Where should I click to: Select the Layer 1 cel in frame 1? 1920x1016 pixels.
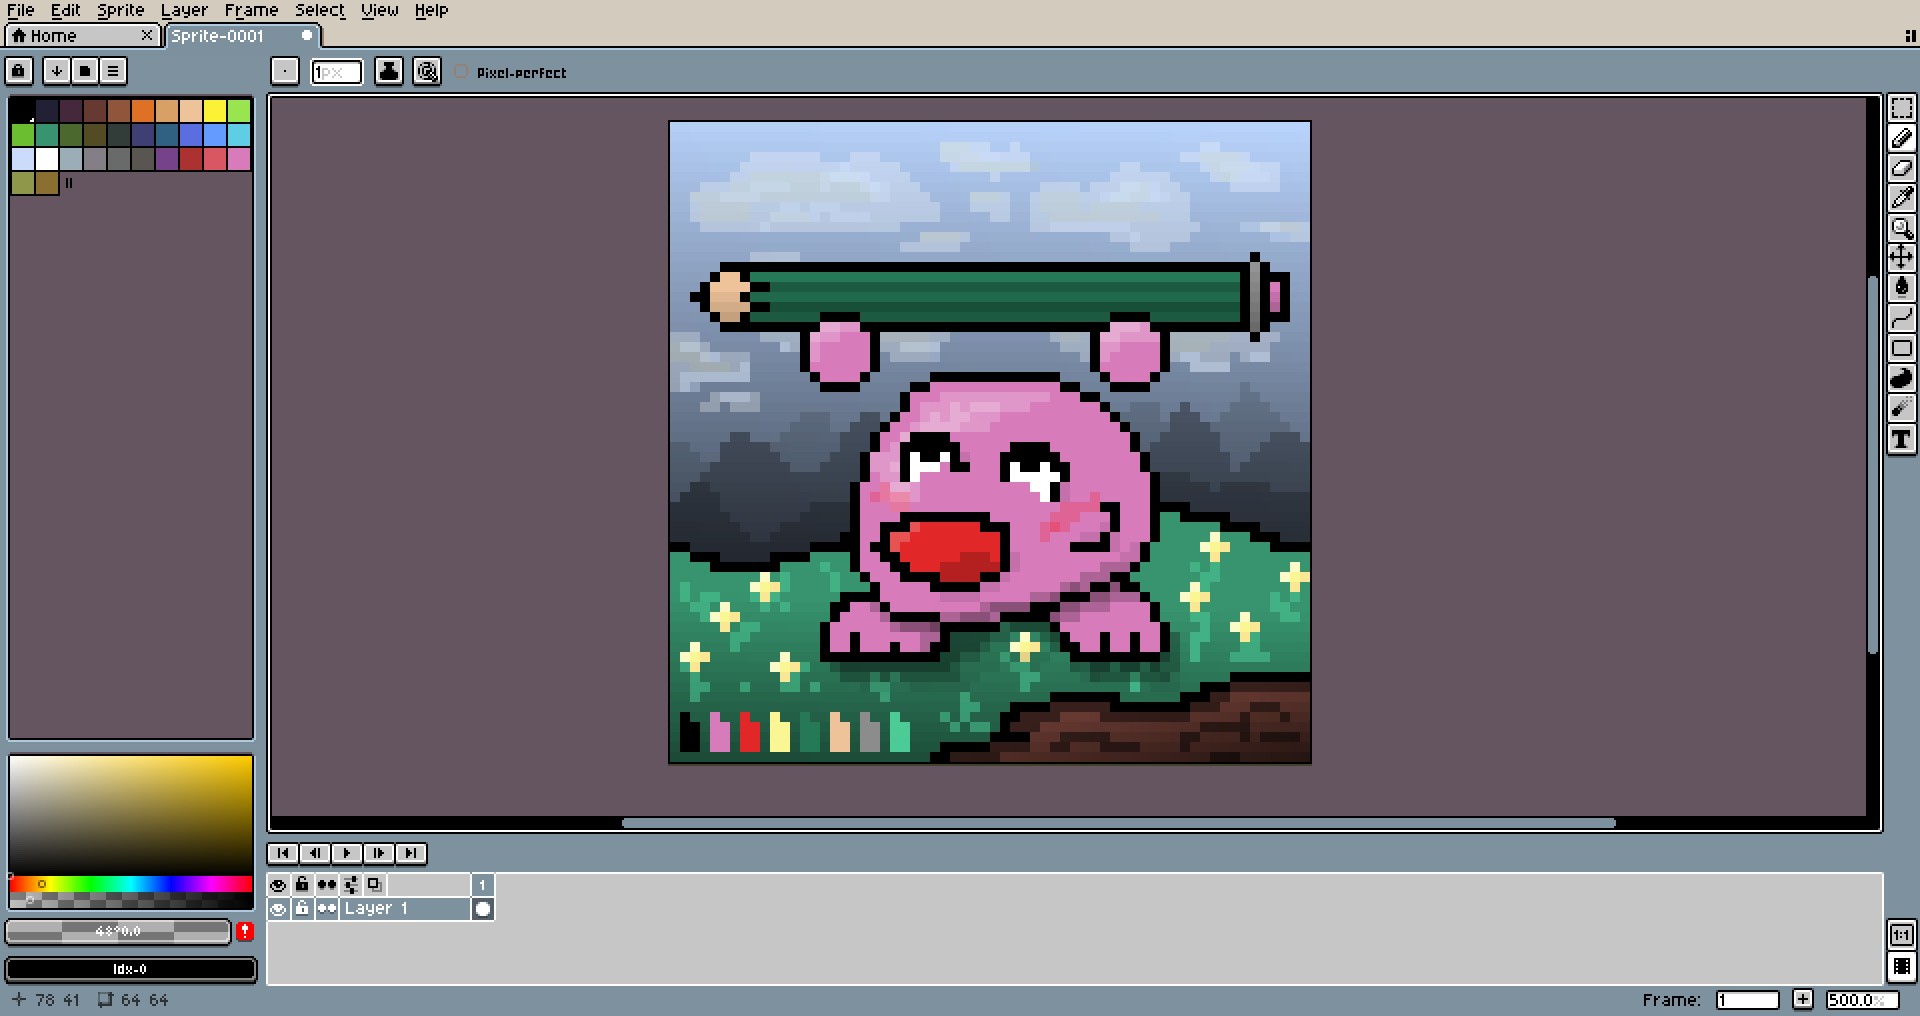click(482, 908)
